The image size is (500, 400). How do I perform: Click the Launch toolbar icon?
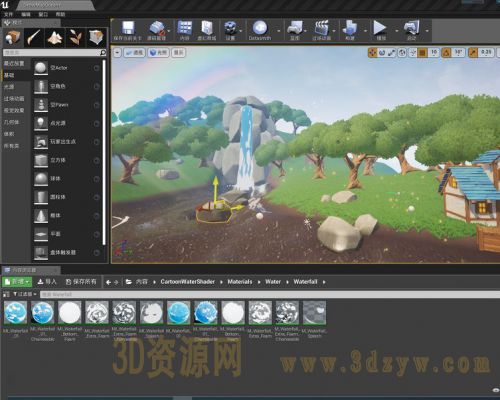click(412, 28)
